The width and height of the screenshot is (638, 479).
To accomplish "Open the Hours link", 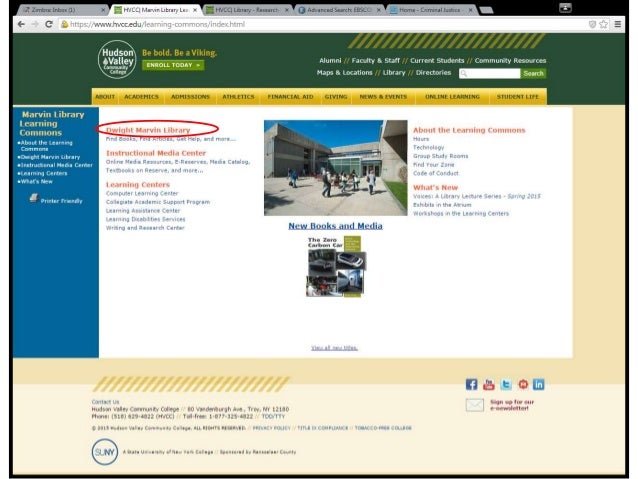I will pyautogui.click(x=421, y=139).
